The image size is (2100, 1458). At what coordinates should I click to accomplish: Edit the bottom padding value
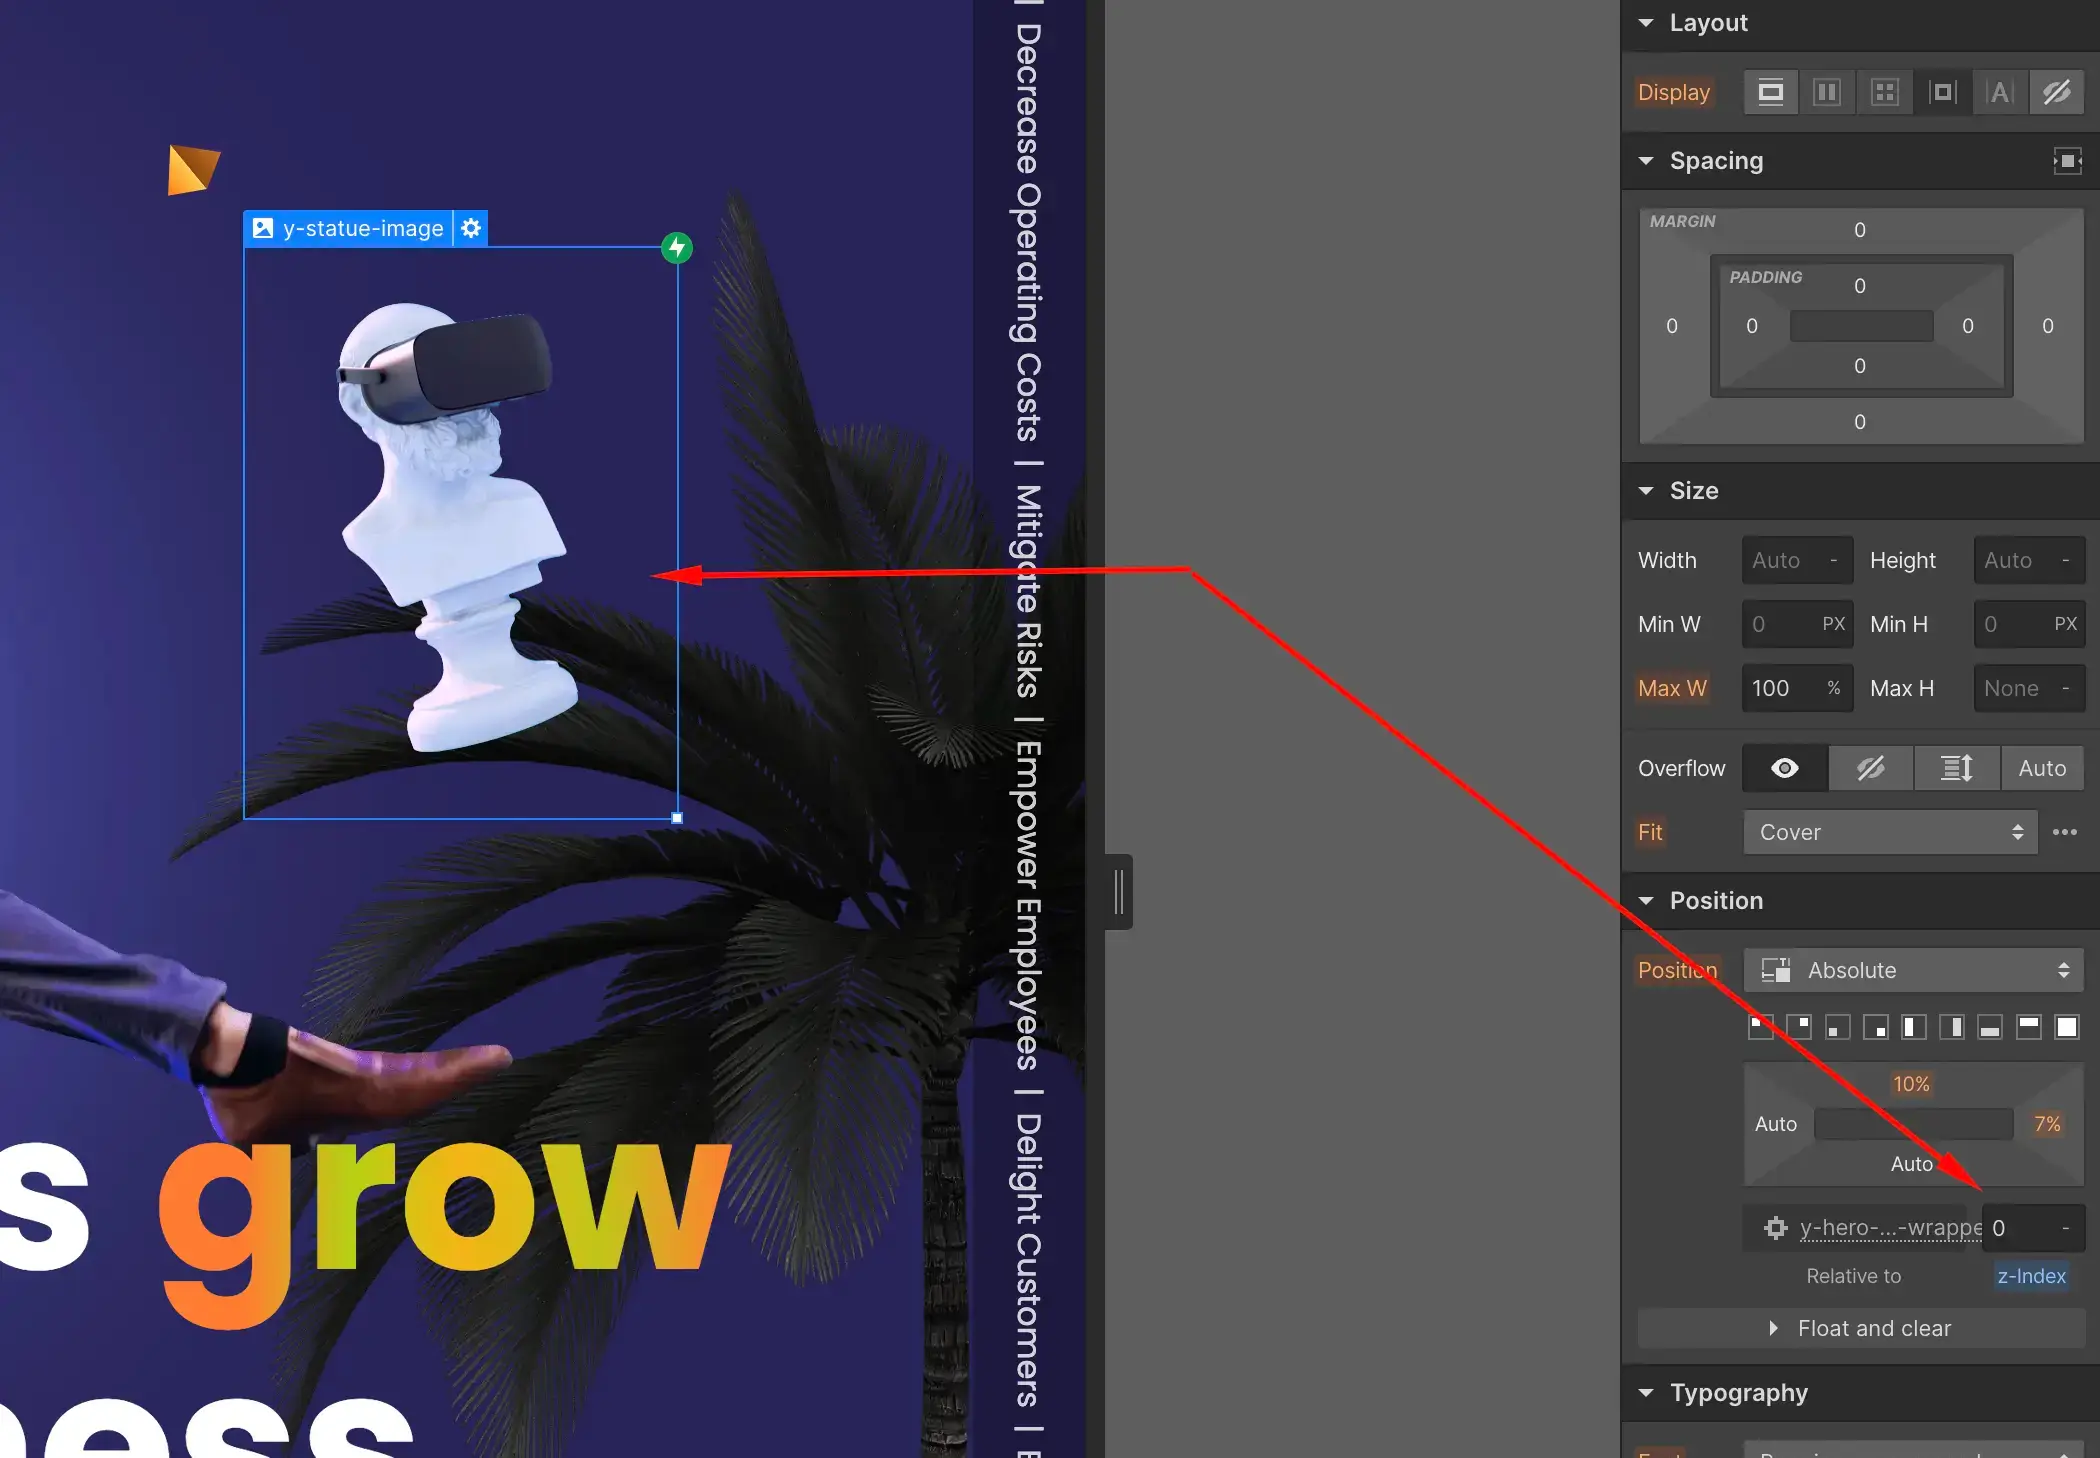coord(1860,366)
